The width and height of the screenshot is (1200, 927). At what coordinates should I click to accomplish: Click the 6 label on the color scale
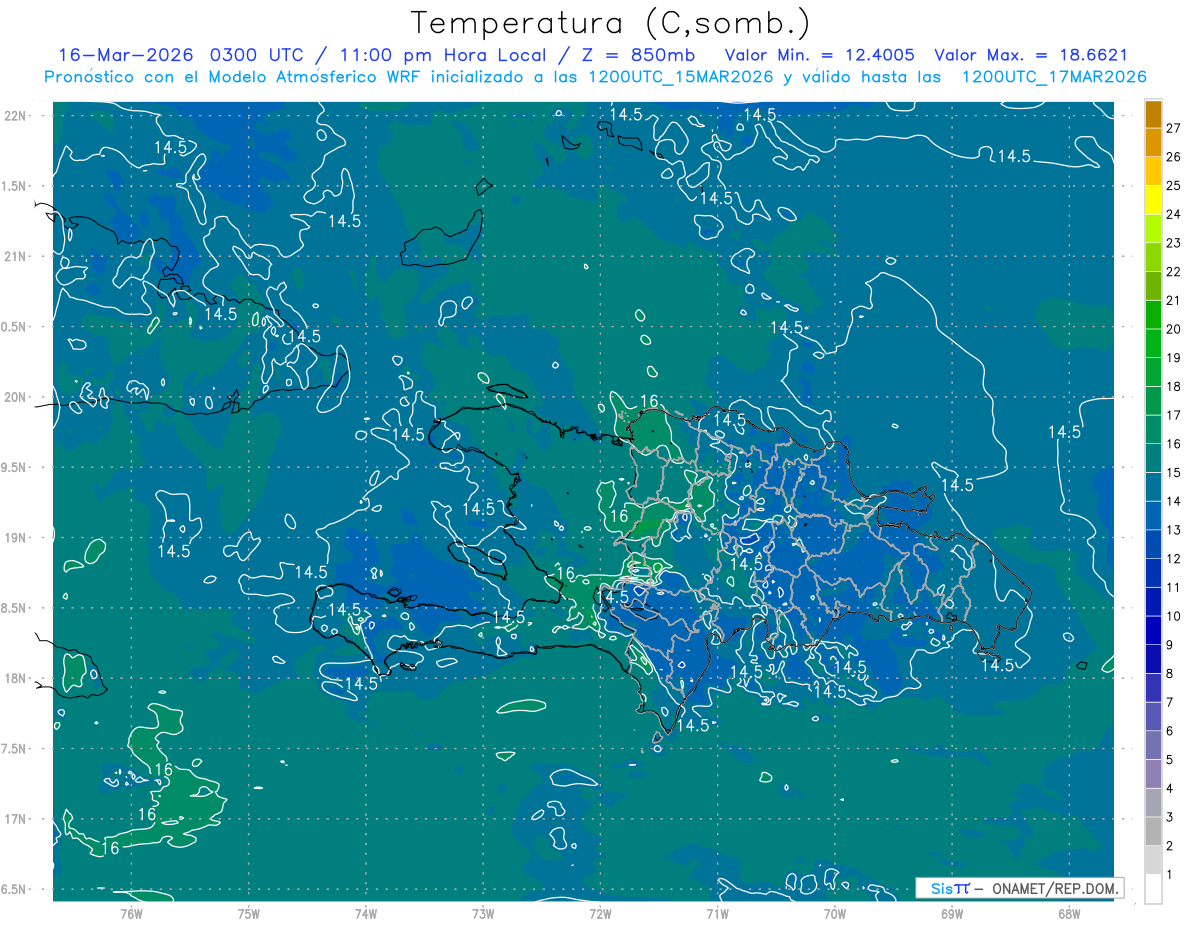click(x=1170, y=731)
